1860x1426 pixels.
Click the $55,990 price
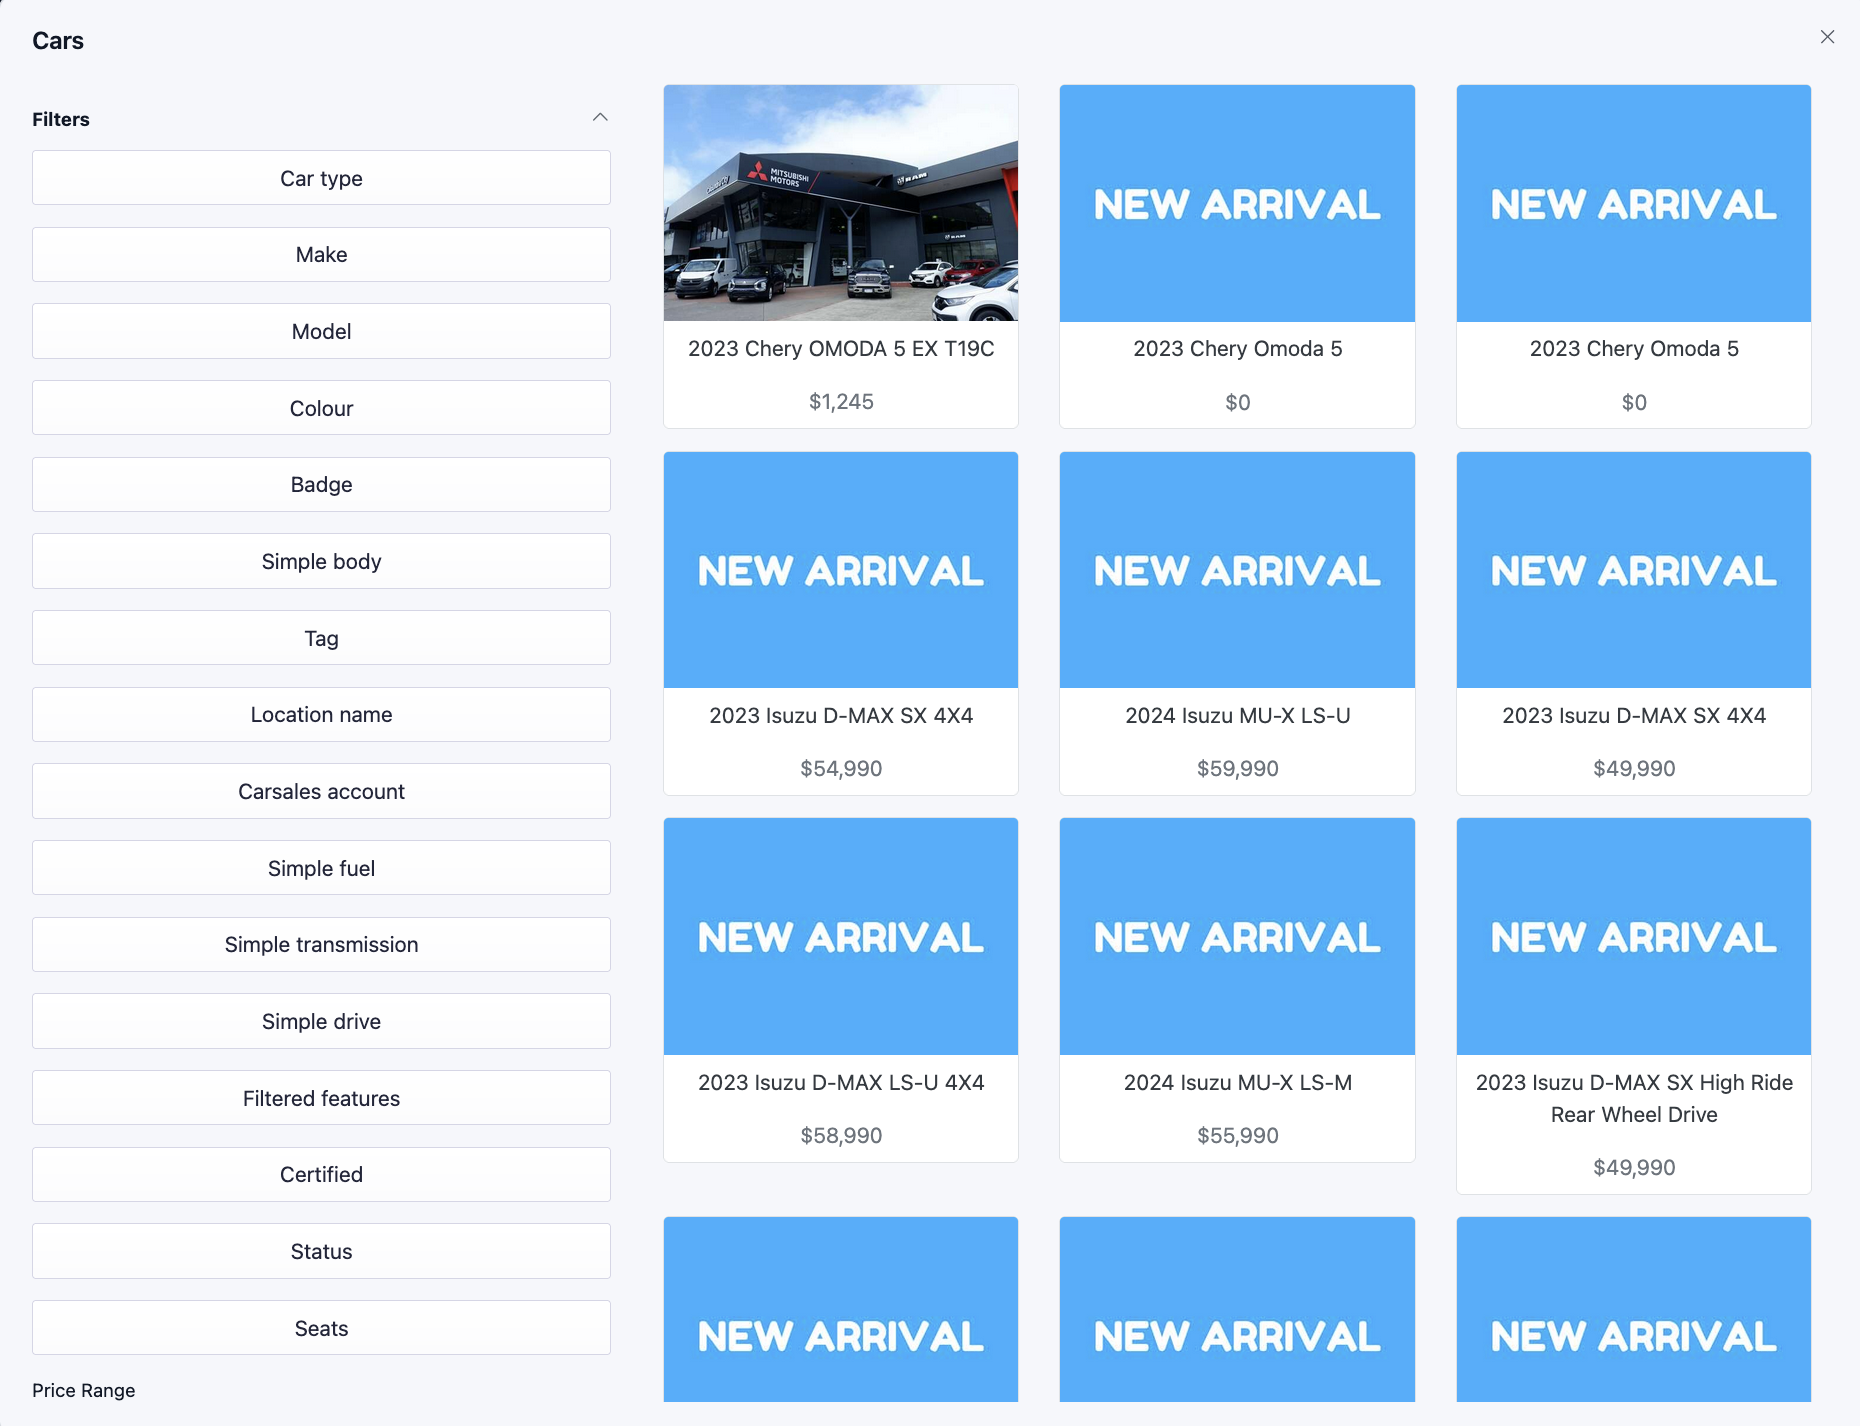coord(1237,1136)
